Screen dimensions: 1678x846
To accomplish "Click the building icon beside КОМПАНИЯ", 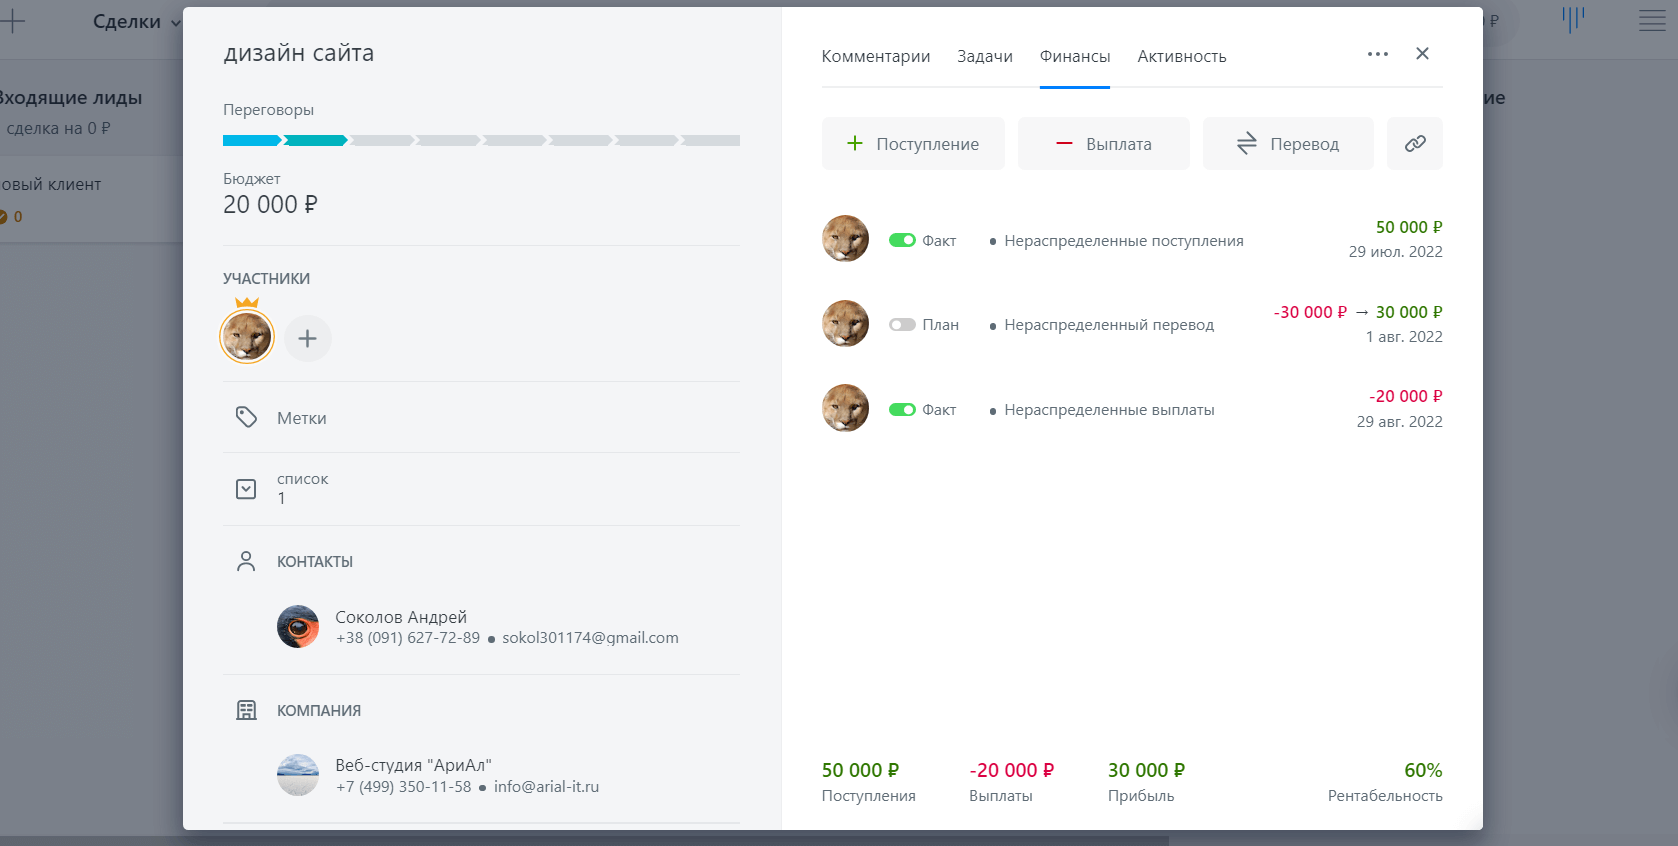I will [246, 710].
